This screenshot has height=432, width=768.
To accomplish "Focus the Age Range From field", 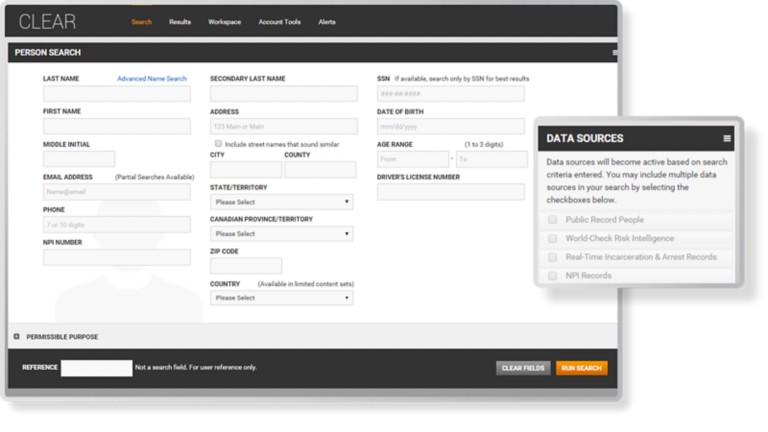I will point(413,159).
